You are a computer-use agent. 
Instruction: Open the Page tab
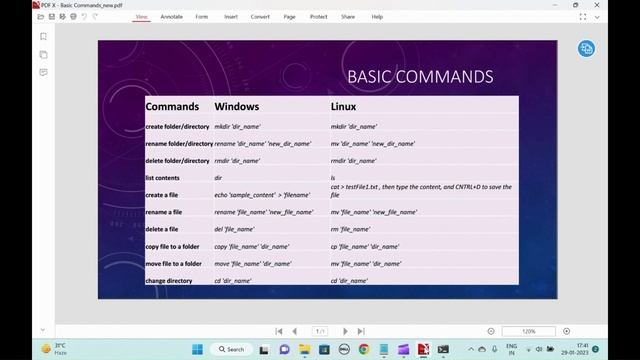point(289,17)
